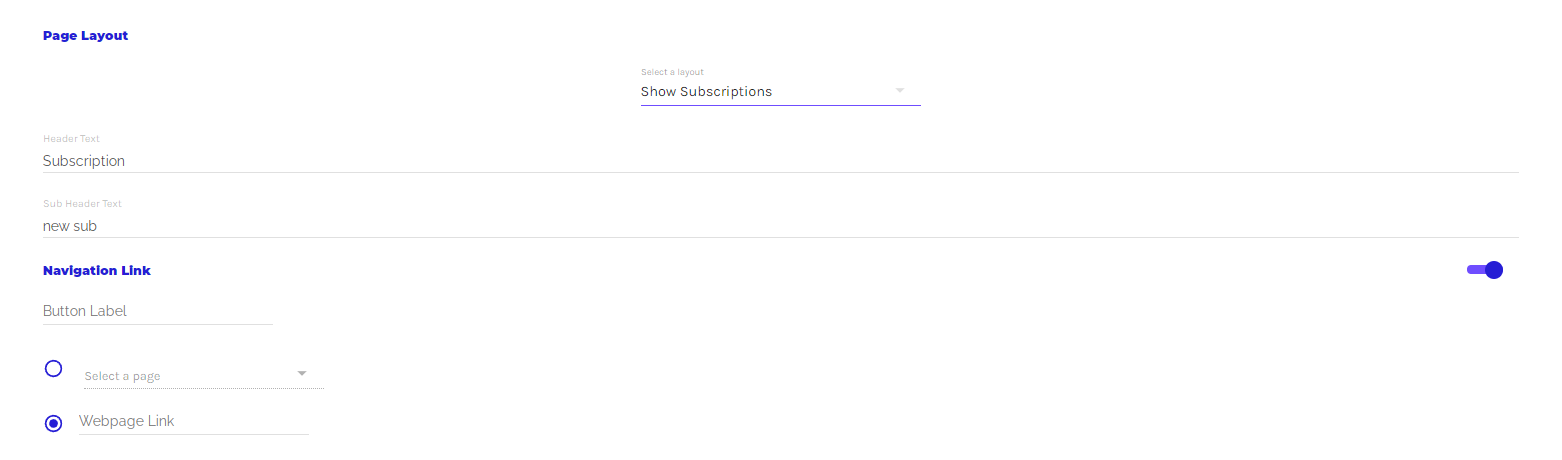Click into the Webpage Link field

(x=193, y=421)
